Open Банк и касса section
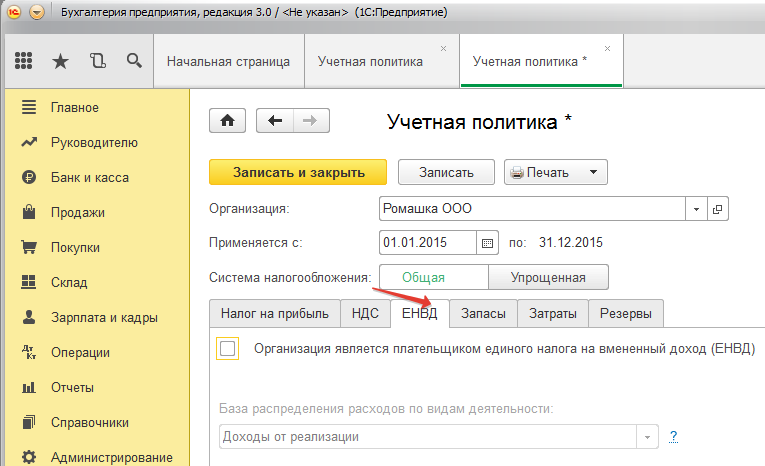Screen dimensions: 765x466 coord(89,177)
